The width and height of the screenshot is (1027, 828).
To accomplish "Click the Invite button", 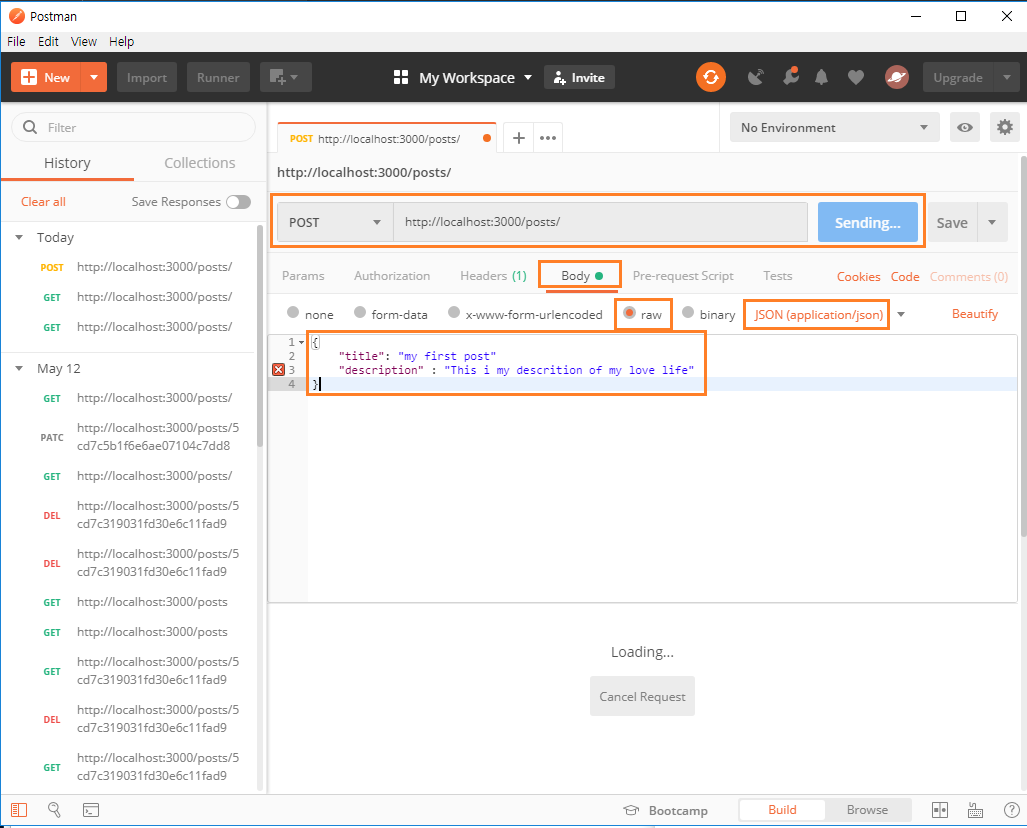I will tap(580, 77).
